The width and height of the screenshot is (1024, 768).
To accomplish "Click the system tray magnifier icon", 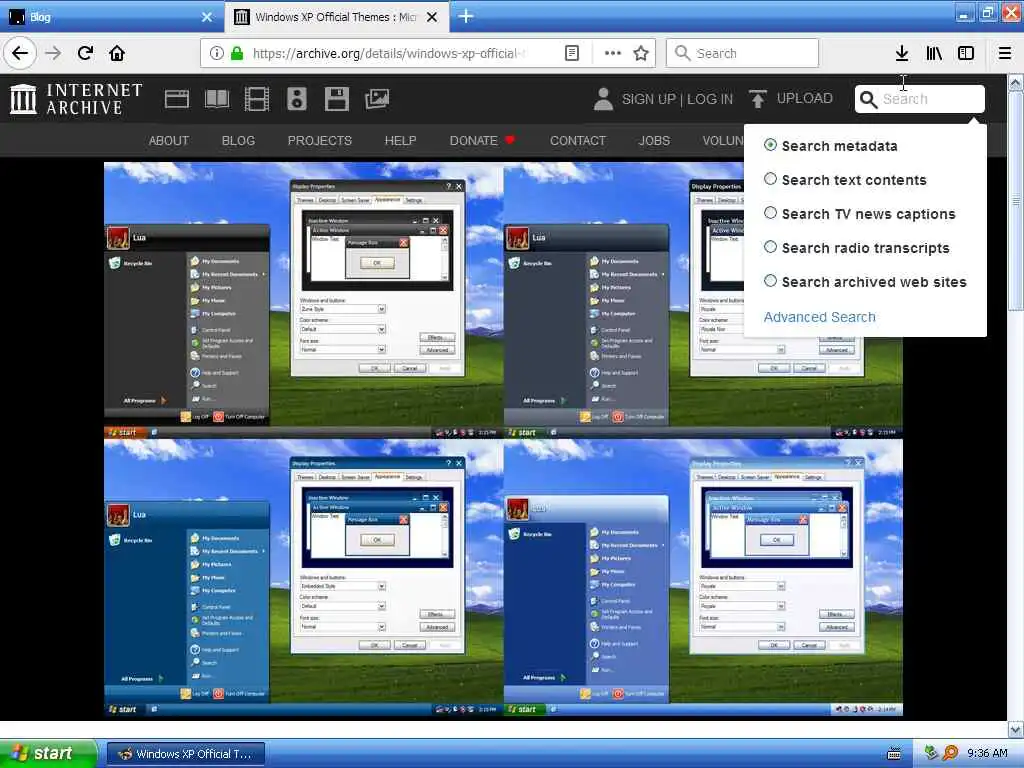I will (x=950, y=754).
